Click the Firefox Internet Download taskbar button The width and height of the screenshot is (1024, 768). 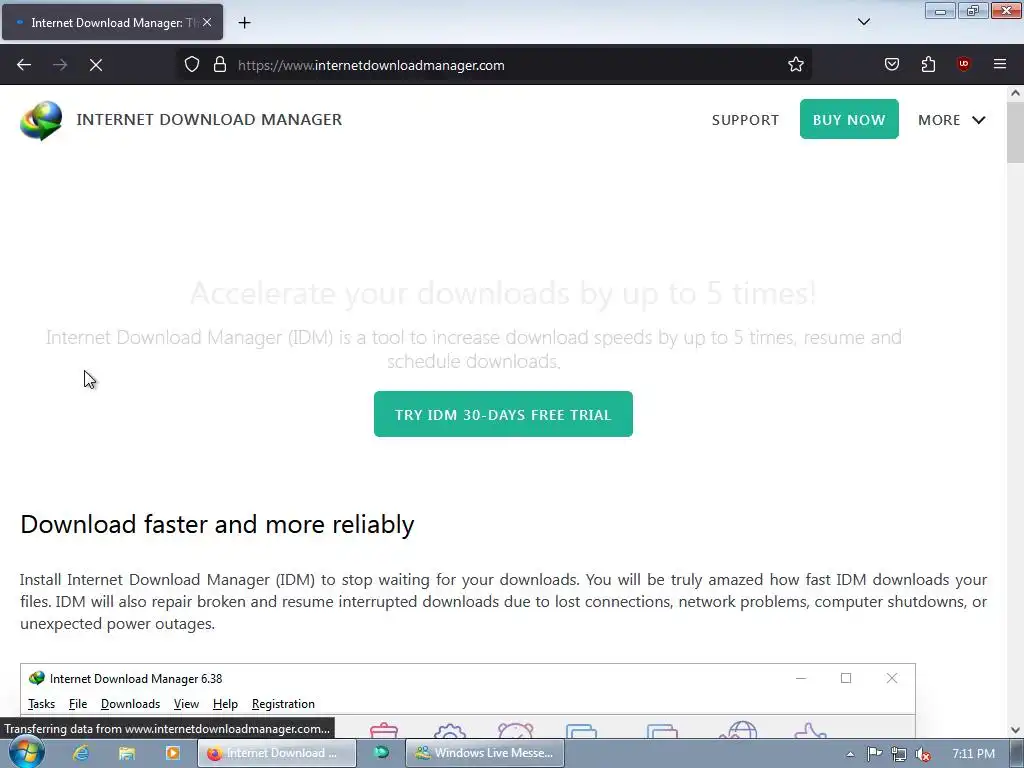(x=277, y=753)
